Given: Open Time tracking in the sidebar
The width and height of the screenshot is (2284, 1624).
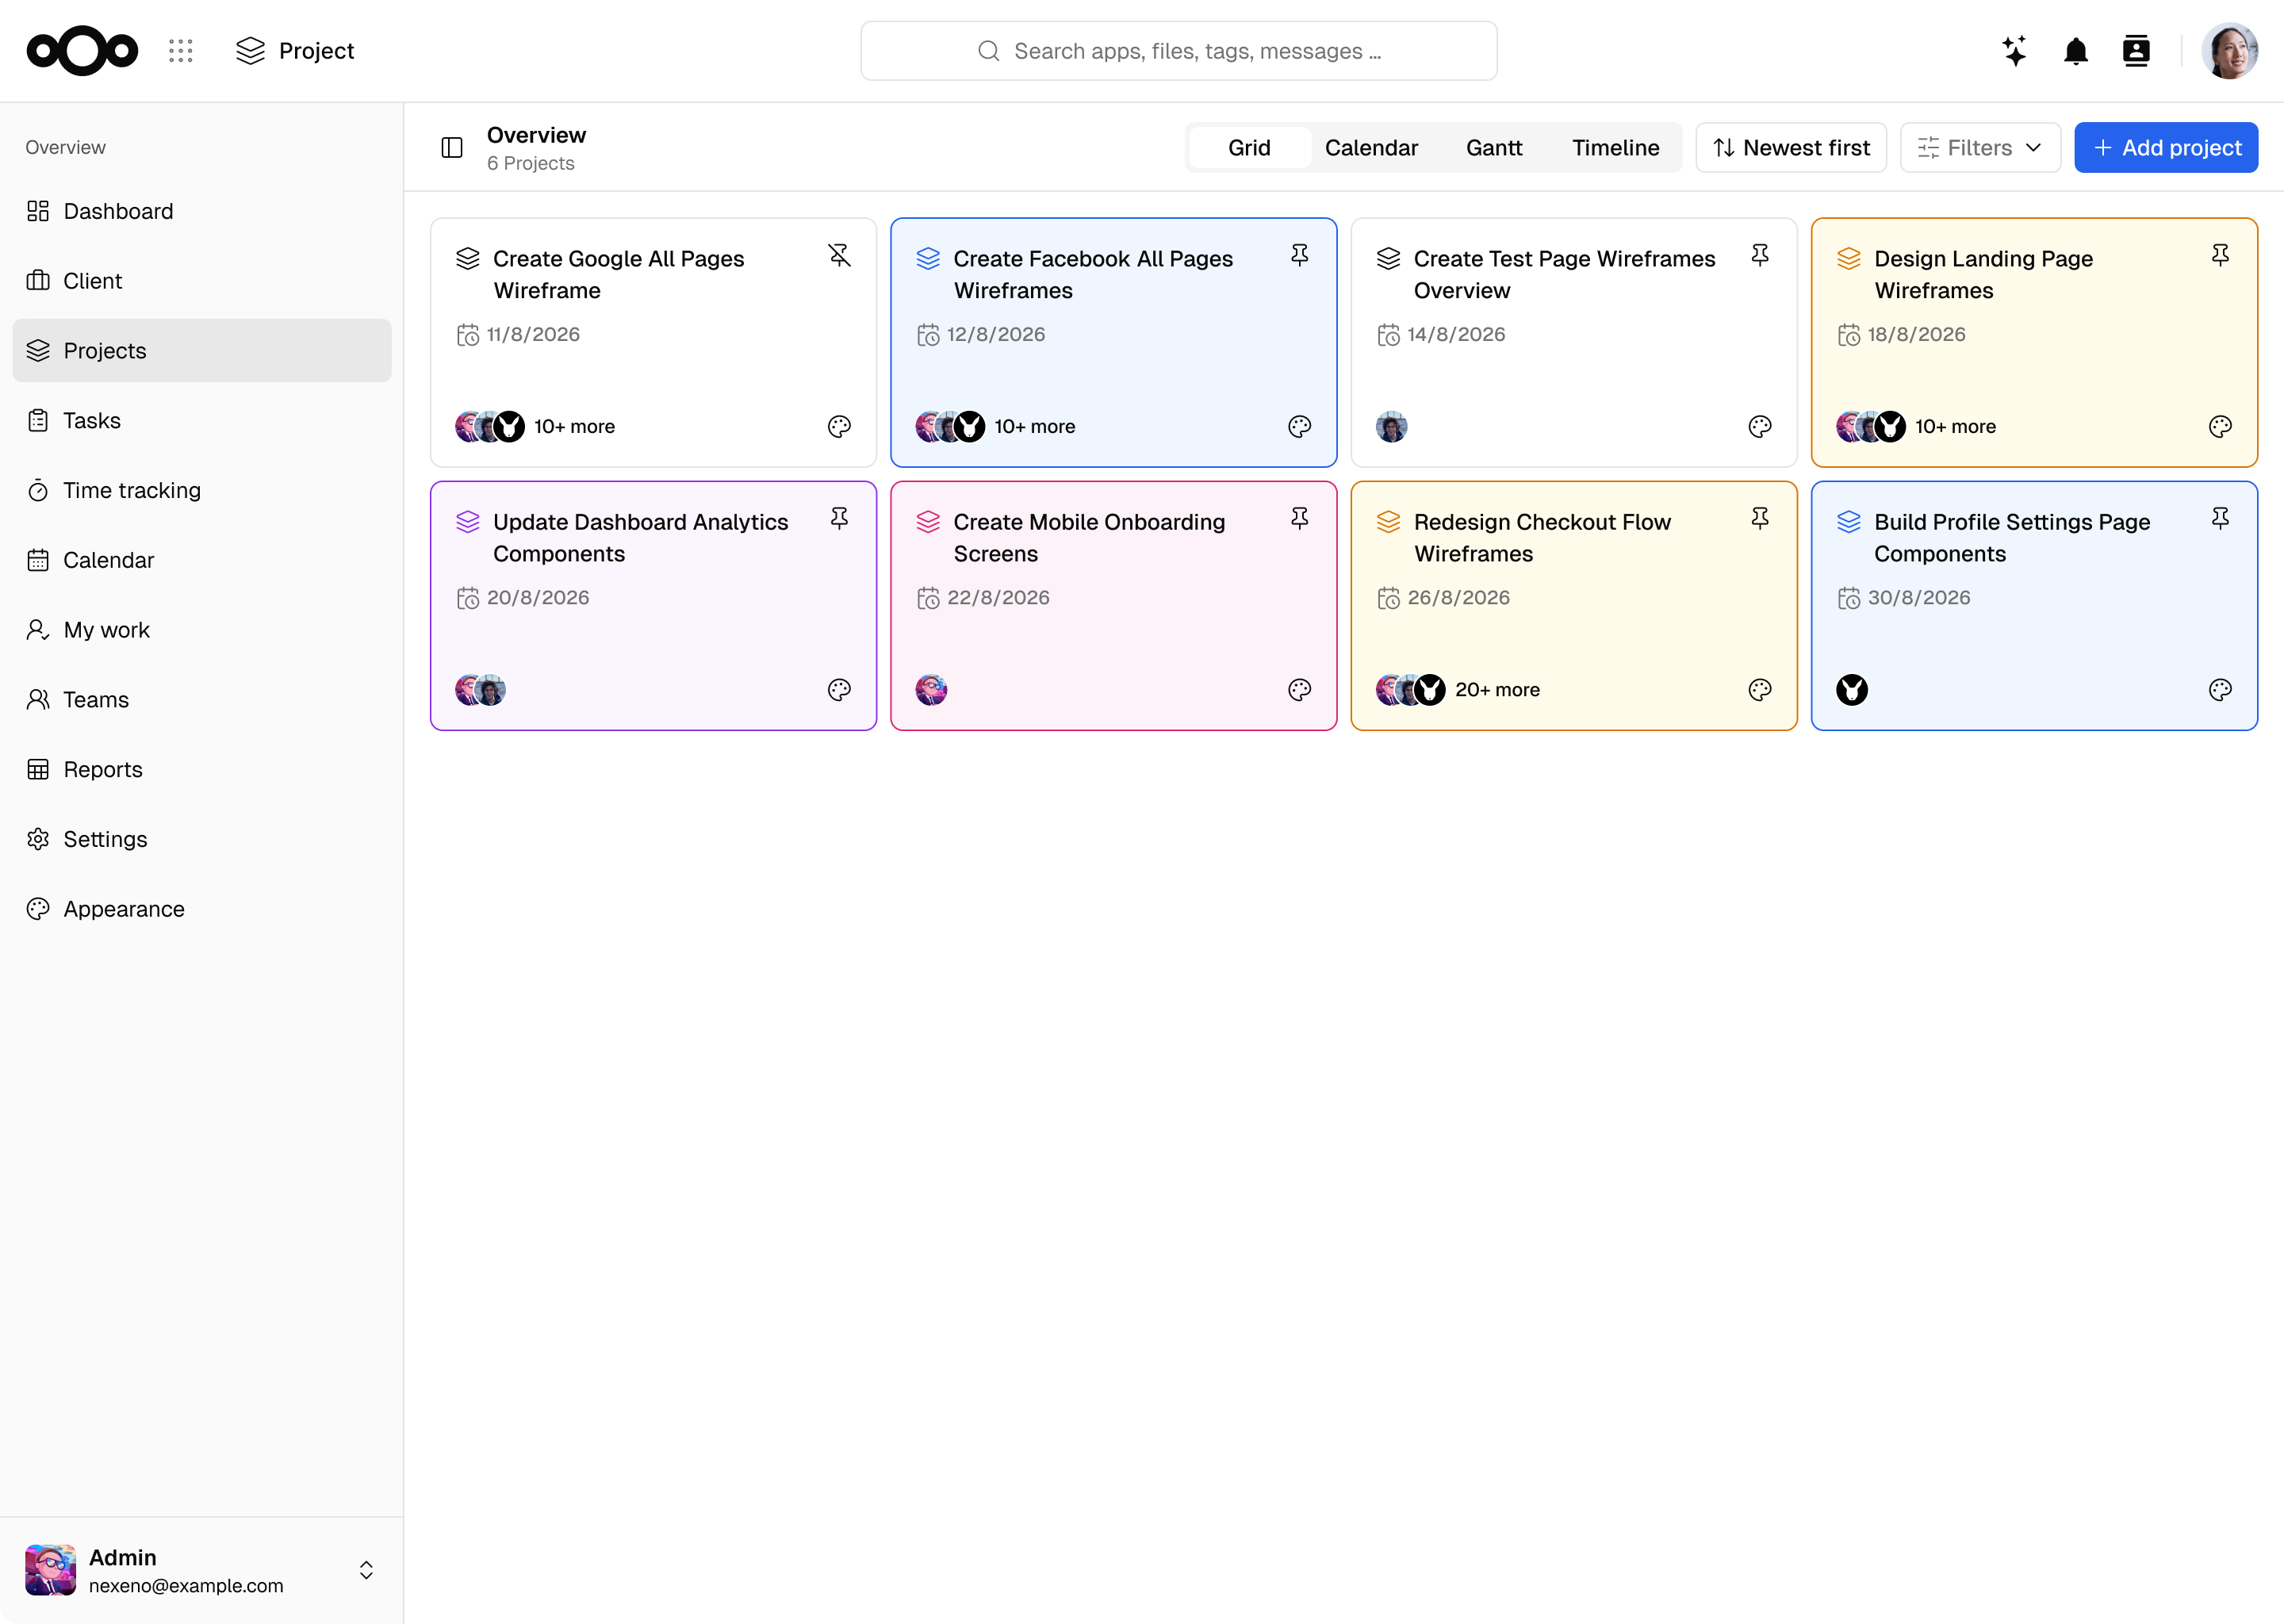Looking at the screenshot, I should pos(202,490).
